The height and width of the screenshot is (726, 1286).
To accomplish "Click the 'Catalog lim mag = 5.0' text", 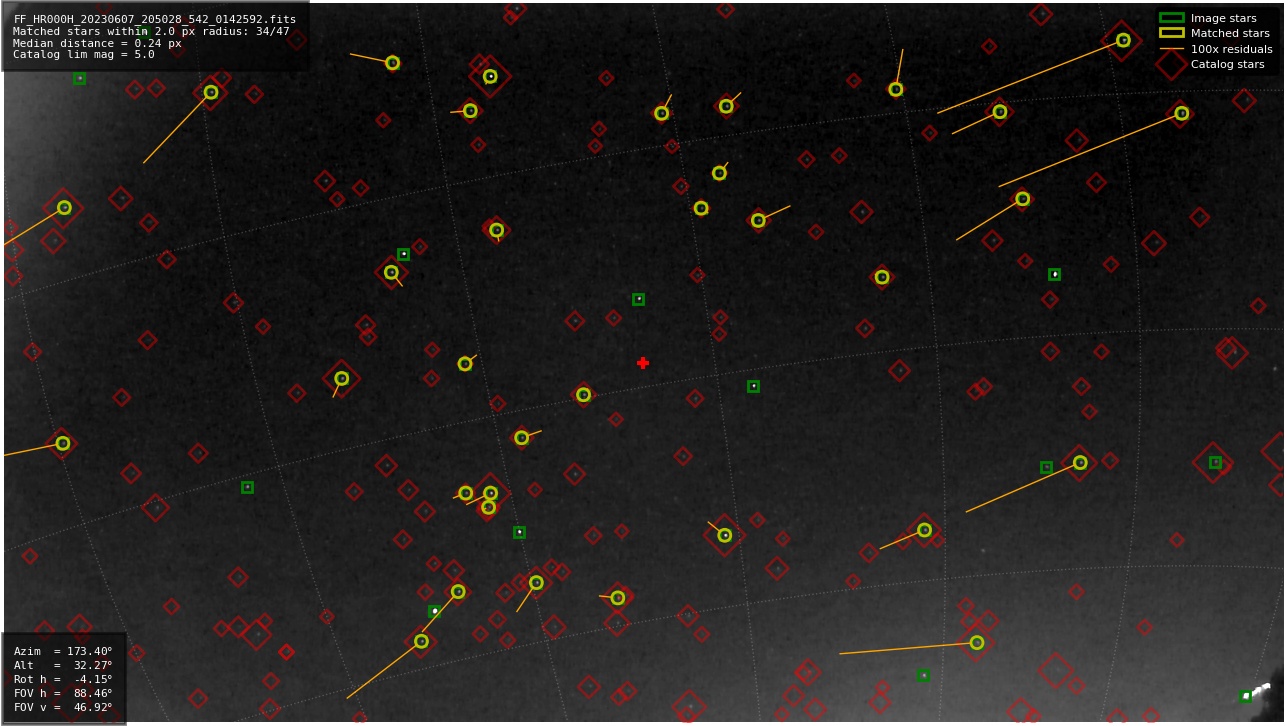I will (x=84, y=55).
